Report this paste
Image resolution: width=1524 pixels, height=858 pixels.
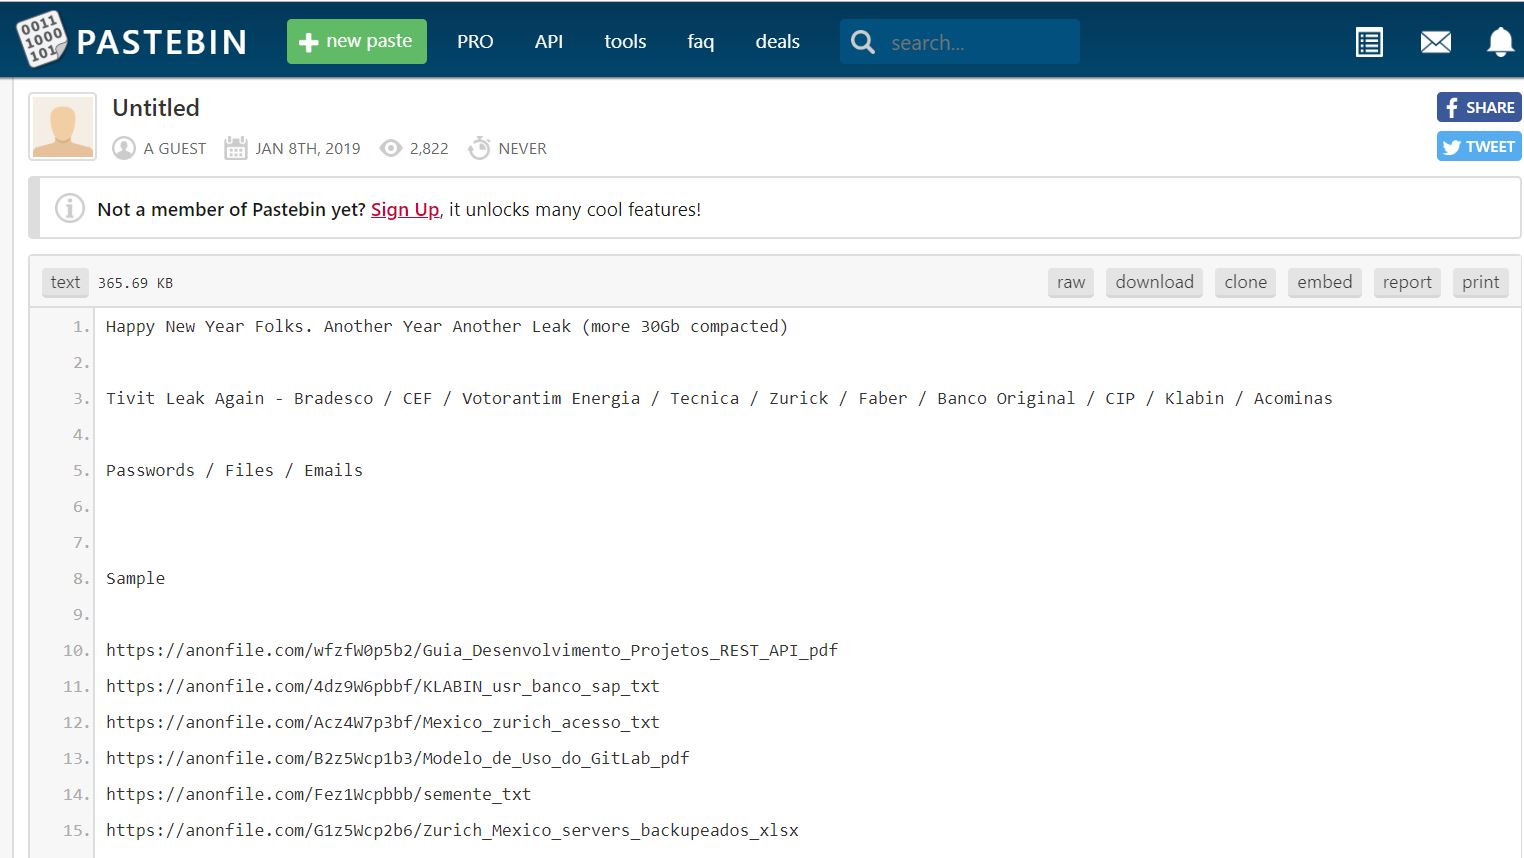point(1407,282)
